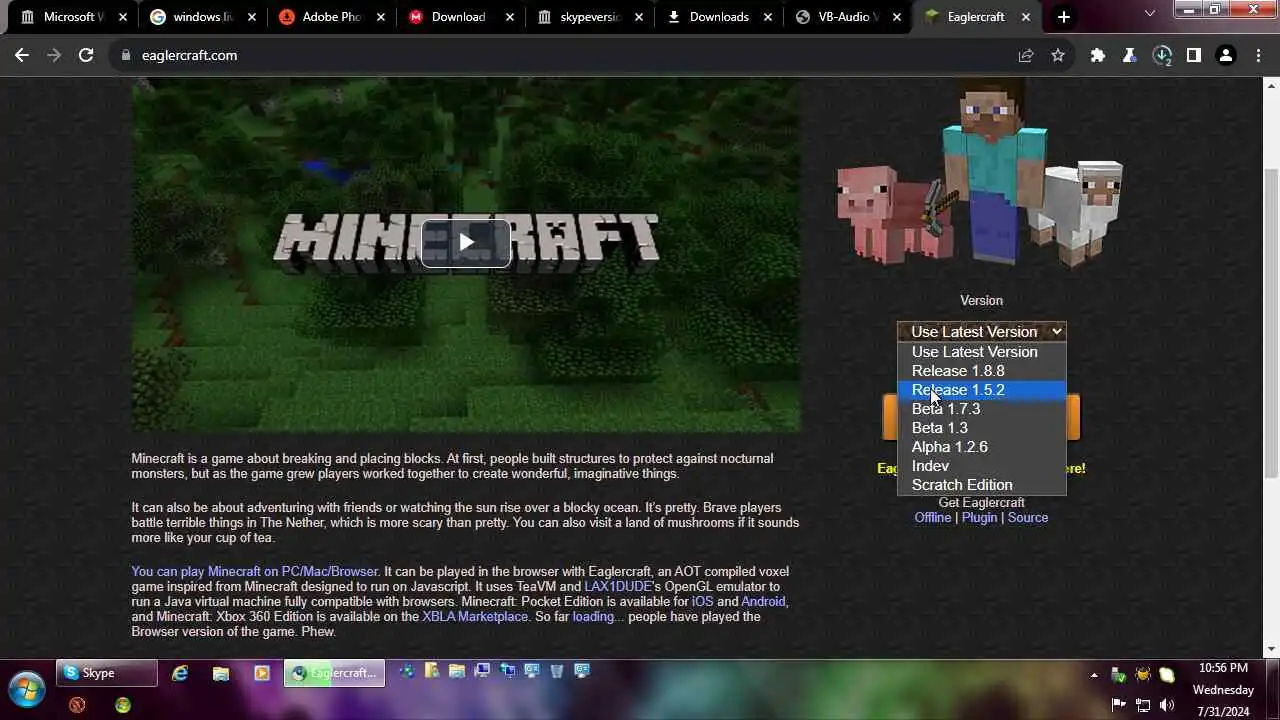
Task: Pick Beta 1.3 version
Action: (x=982, y=428)
